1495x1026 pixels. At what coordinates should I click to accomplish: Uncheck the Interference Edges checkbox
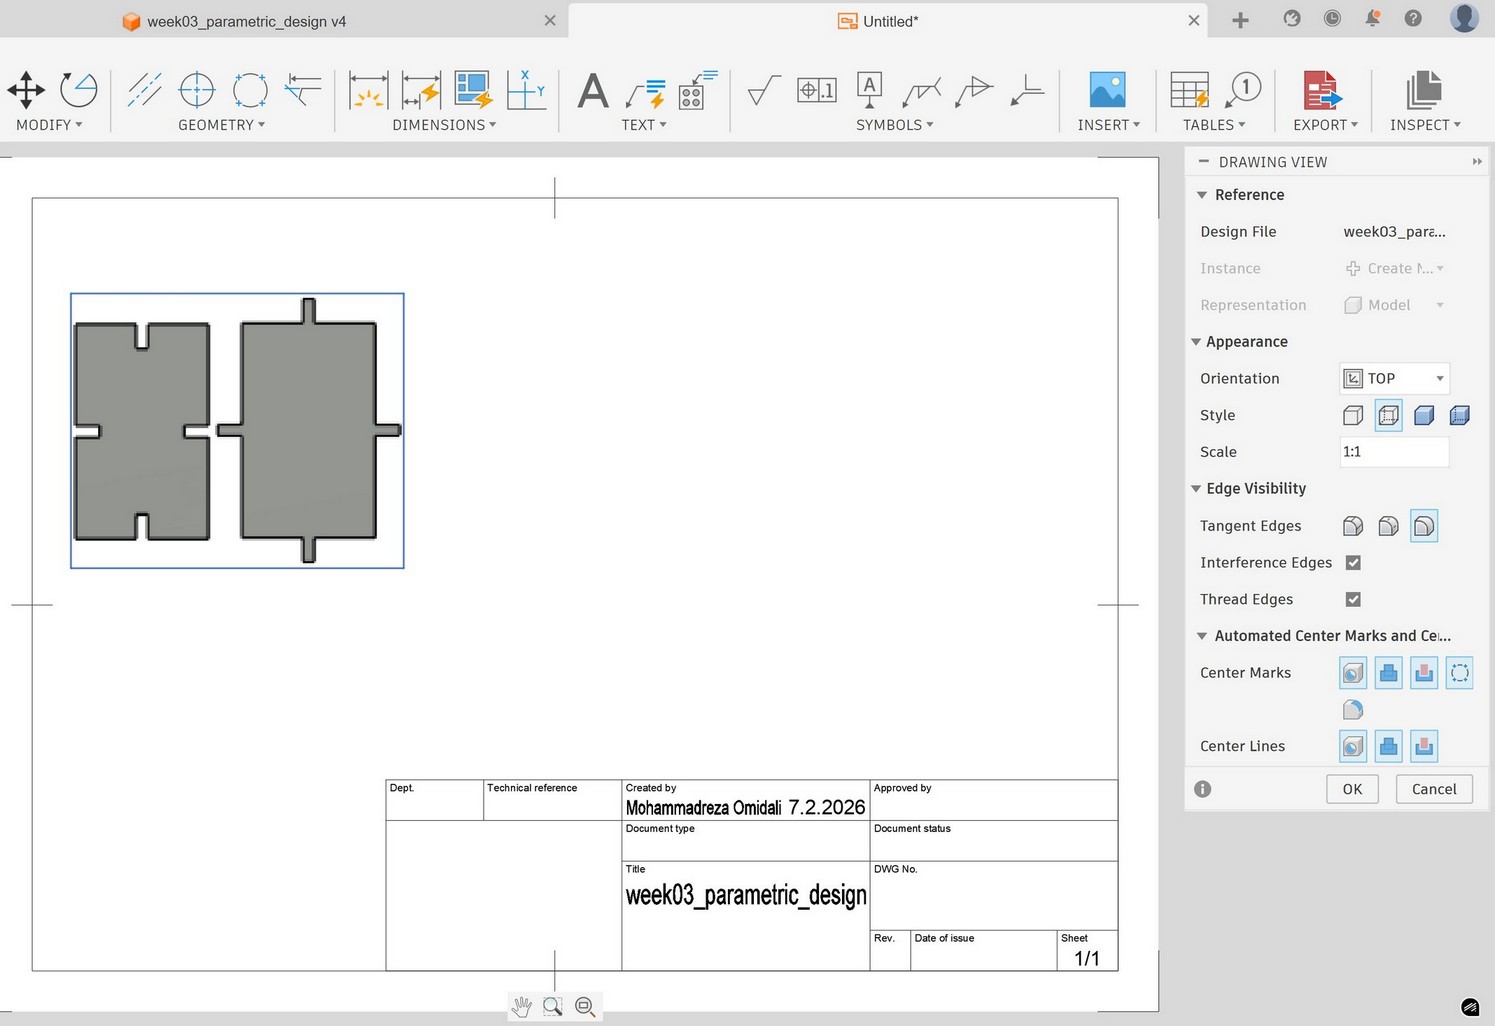click(x=1353, y=563)
